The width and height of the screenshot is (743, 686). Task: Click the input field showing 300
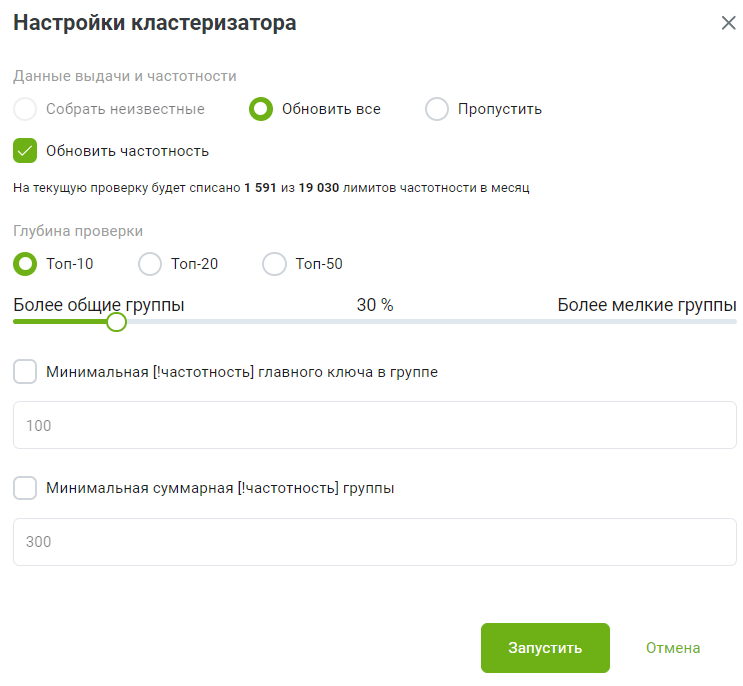click(374, 542)
